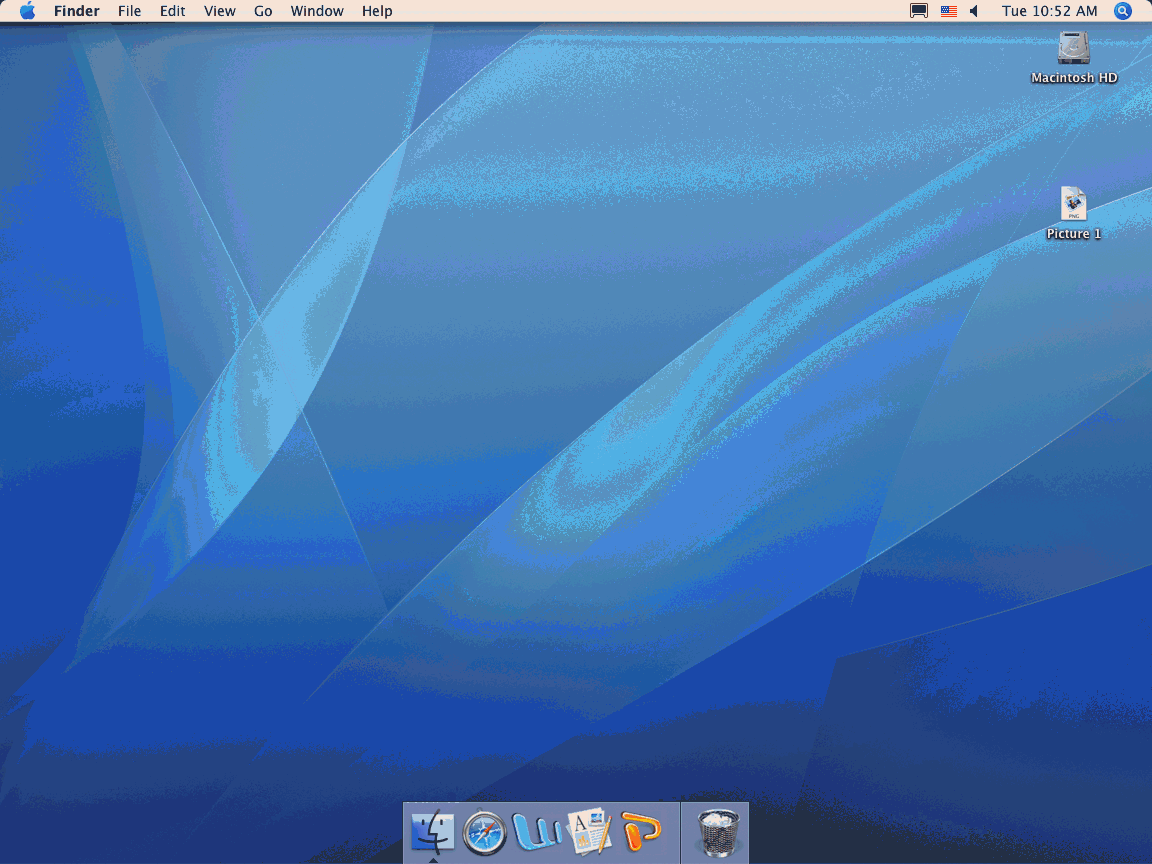Open Finder from the Dock

click(x=433, y=832)
